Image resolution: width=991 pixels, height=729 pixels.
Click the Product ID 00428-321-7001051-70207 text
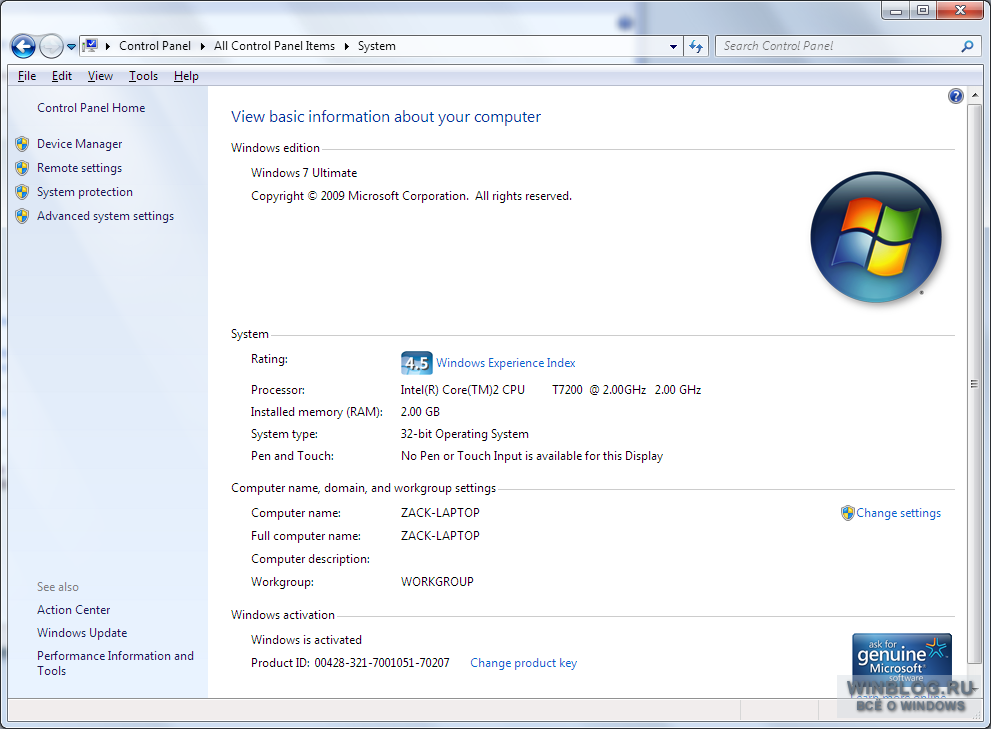(350, 663)
